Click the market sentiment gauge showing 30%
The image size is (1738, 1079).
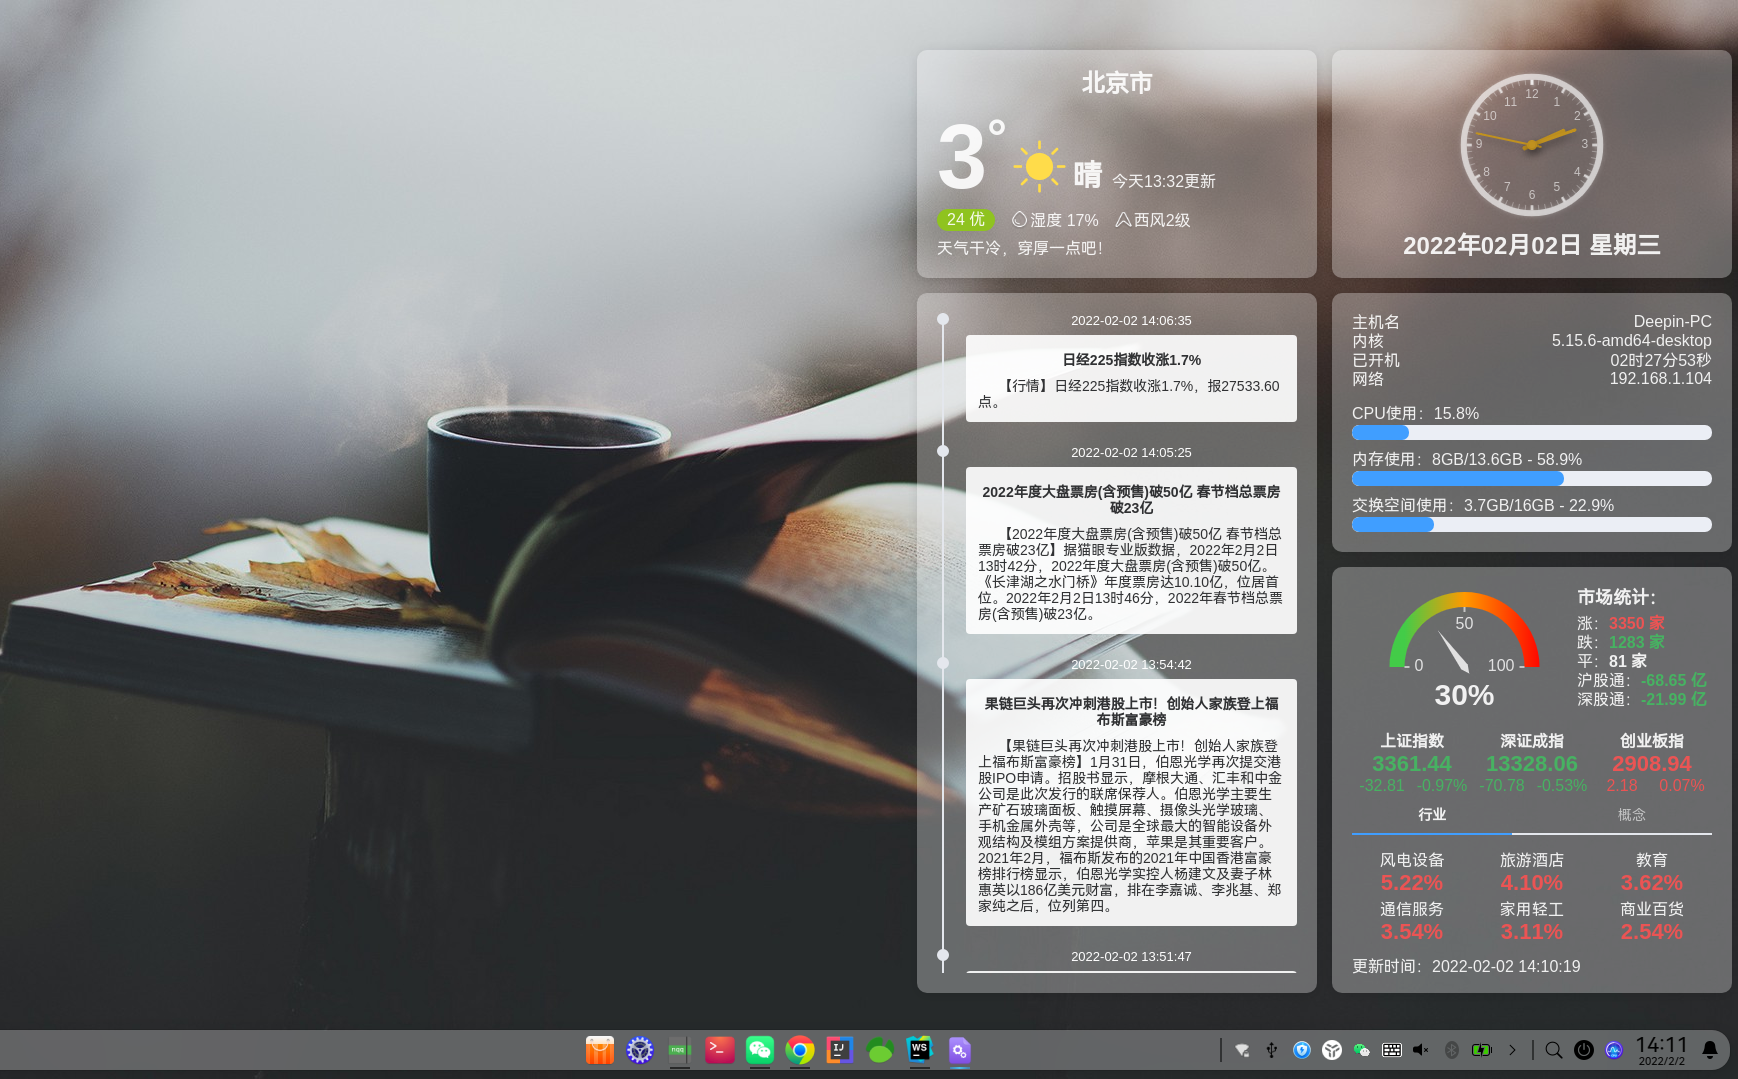[1464, 650]
